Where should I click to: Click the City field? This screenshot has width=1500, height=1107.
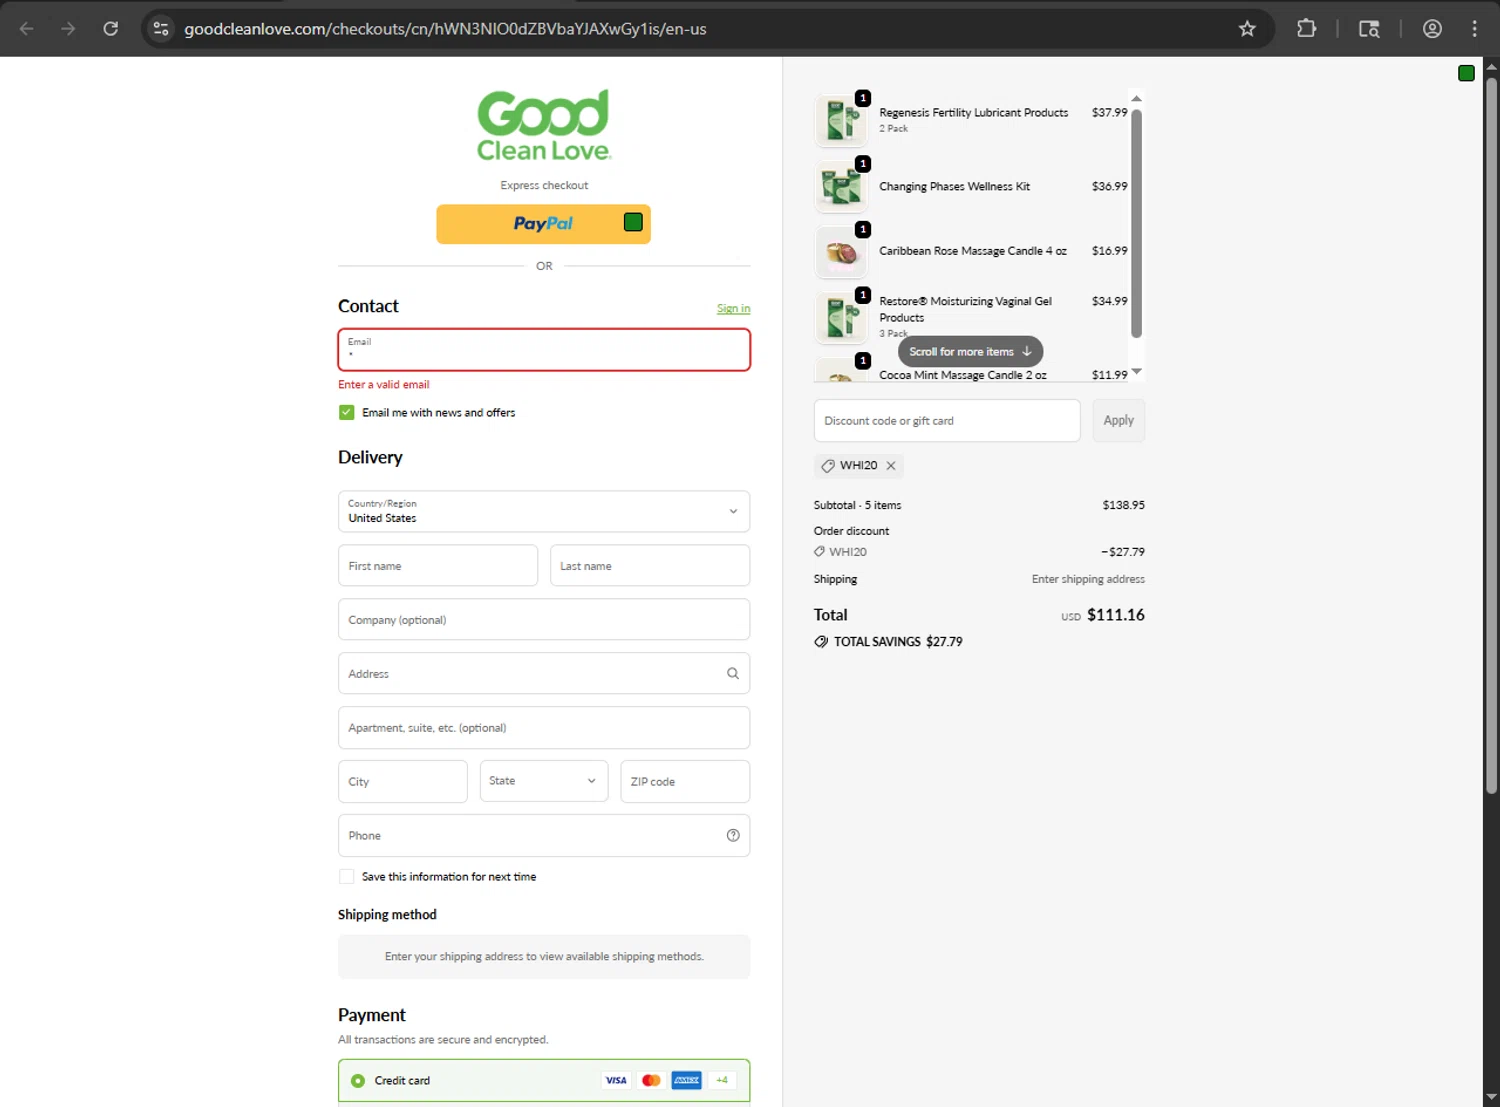point(403,781)
